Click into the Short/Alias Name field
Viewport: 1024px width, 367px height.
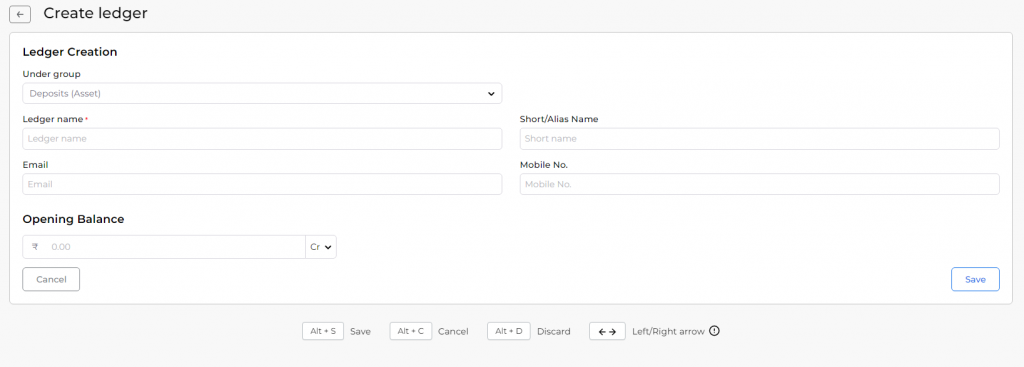[760, 139]
